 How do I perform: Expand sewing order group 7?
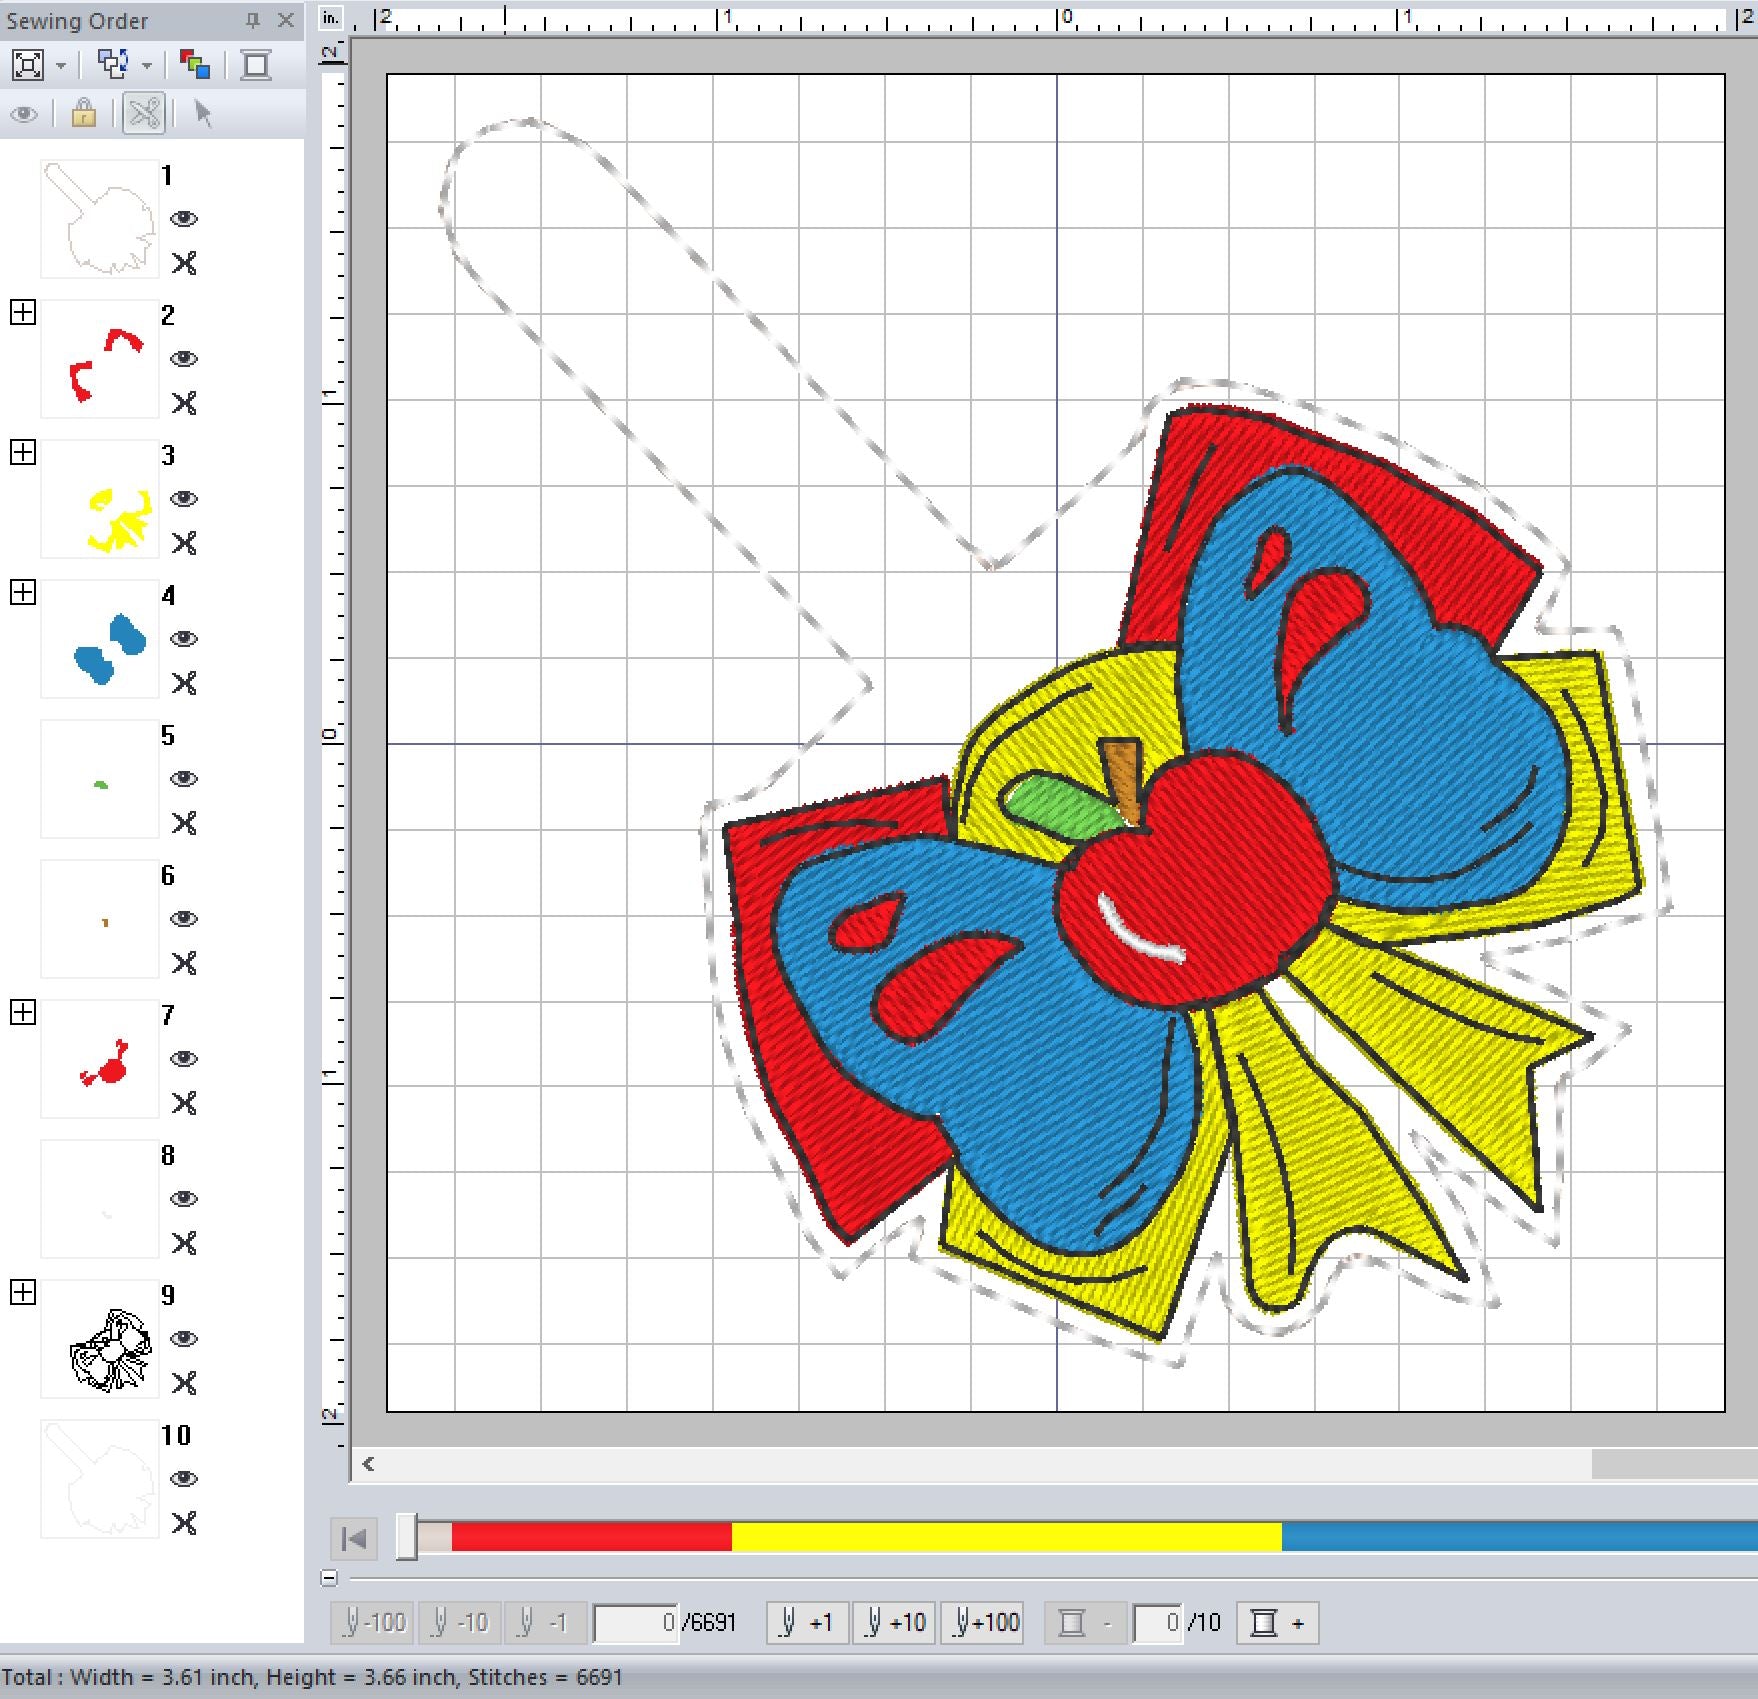coord(23,1013)
